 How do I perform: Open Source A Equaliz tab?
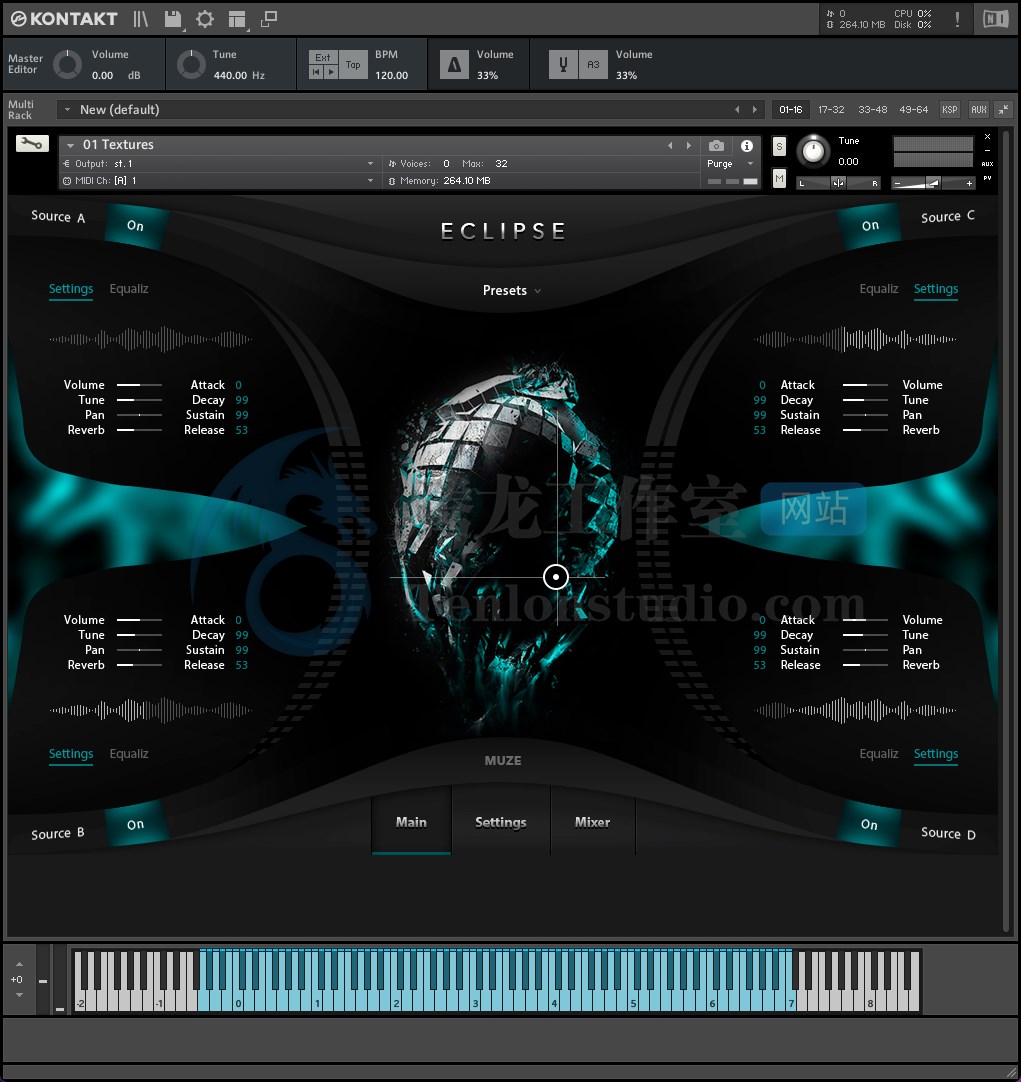(129, 288)
